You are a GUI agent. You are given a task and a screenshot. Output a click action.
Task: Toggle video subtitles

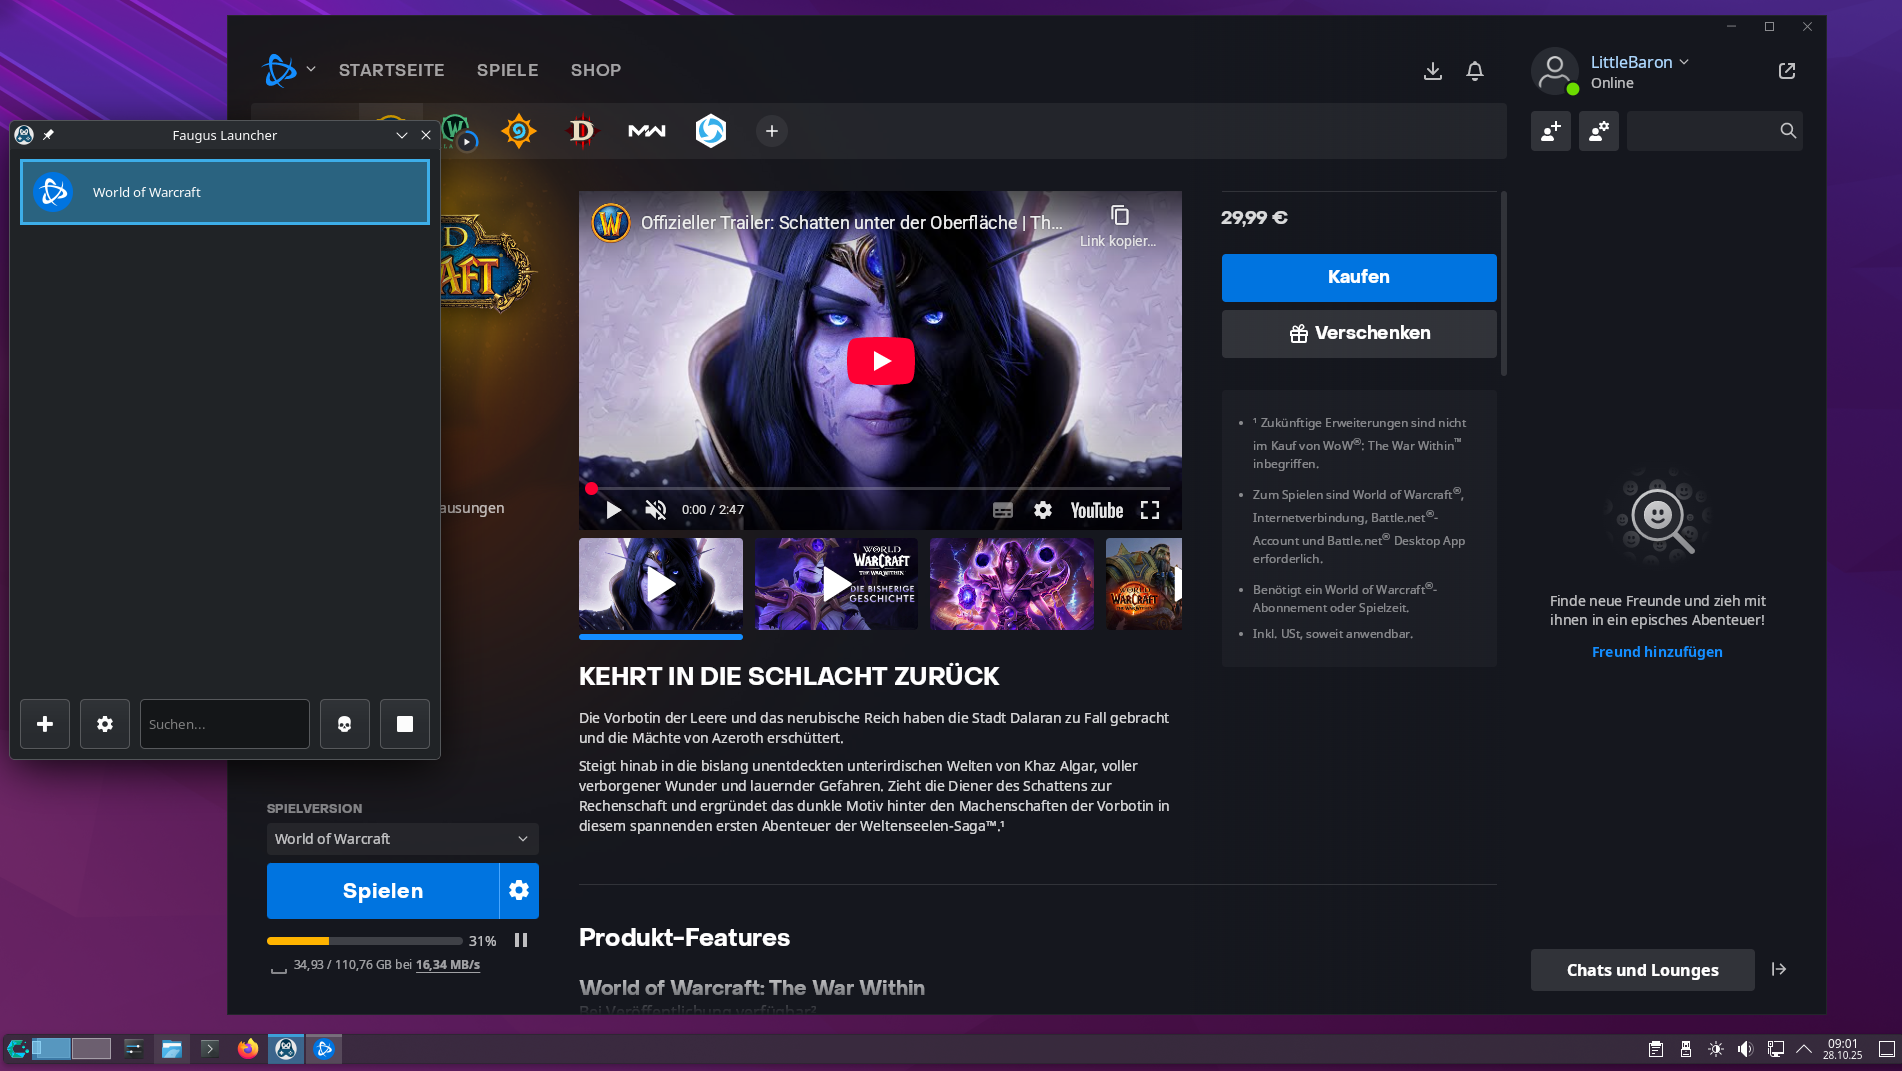coord(1002,510)
